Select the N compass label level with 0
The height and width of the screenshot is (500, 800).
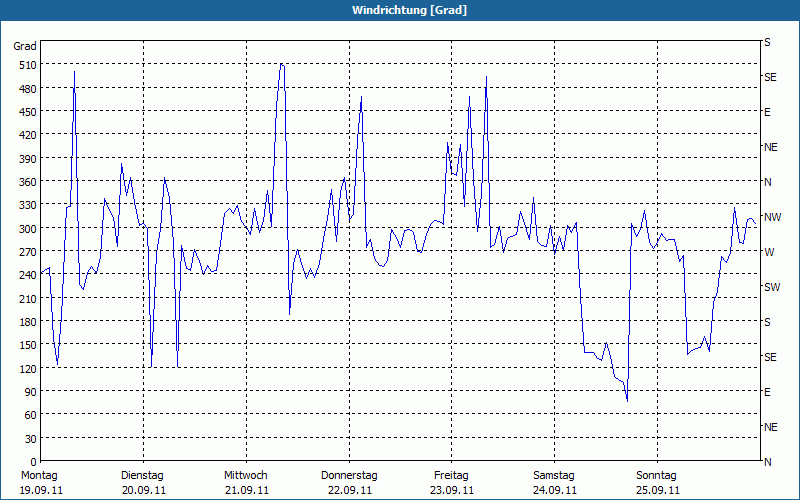point(767,462)
